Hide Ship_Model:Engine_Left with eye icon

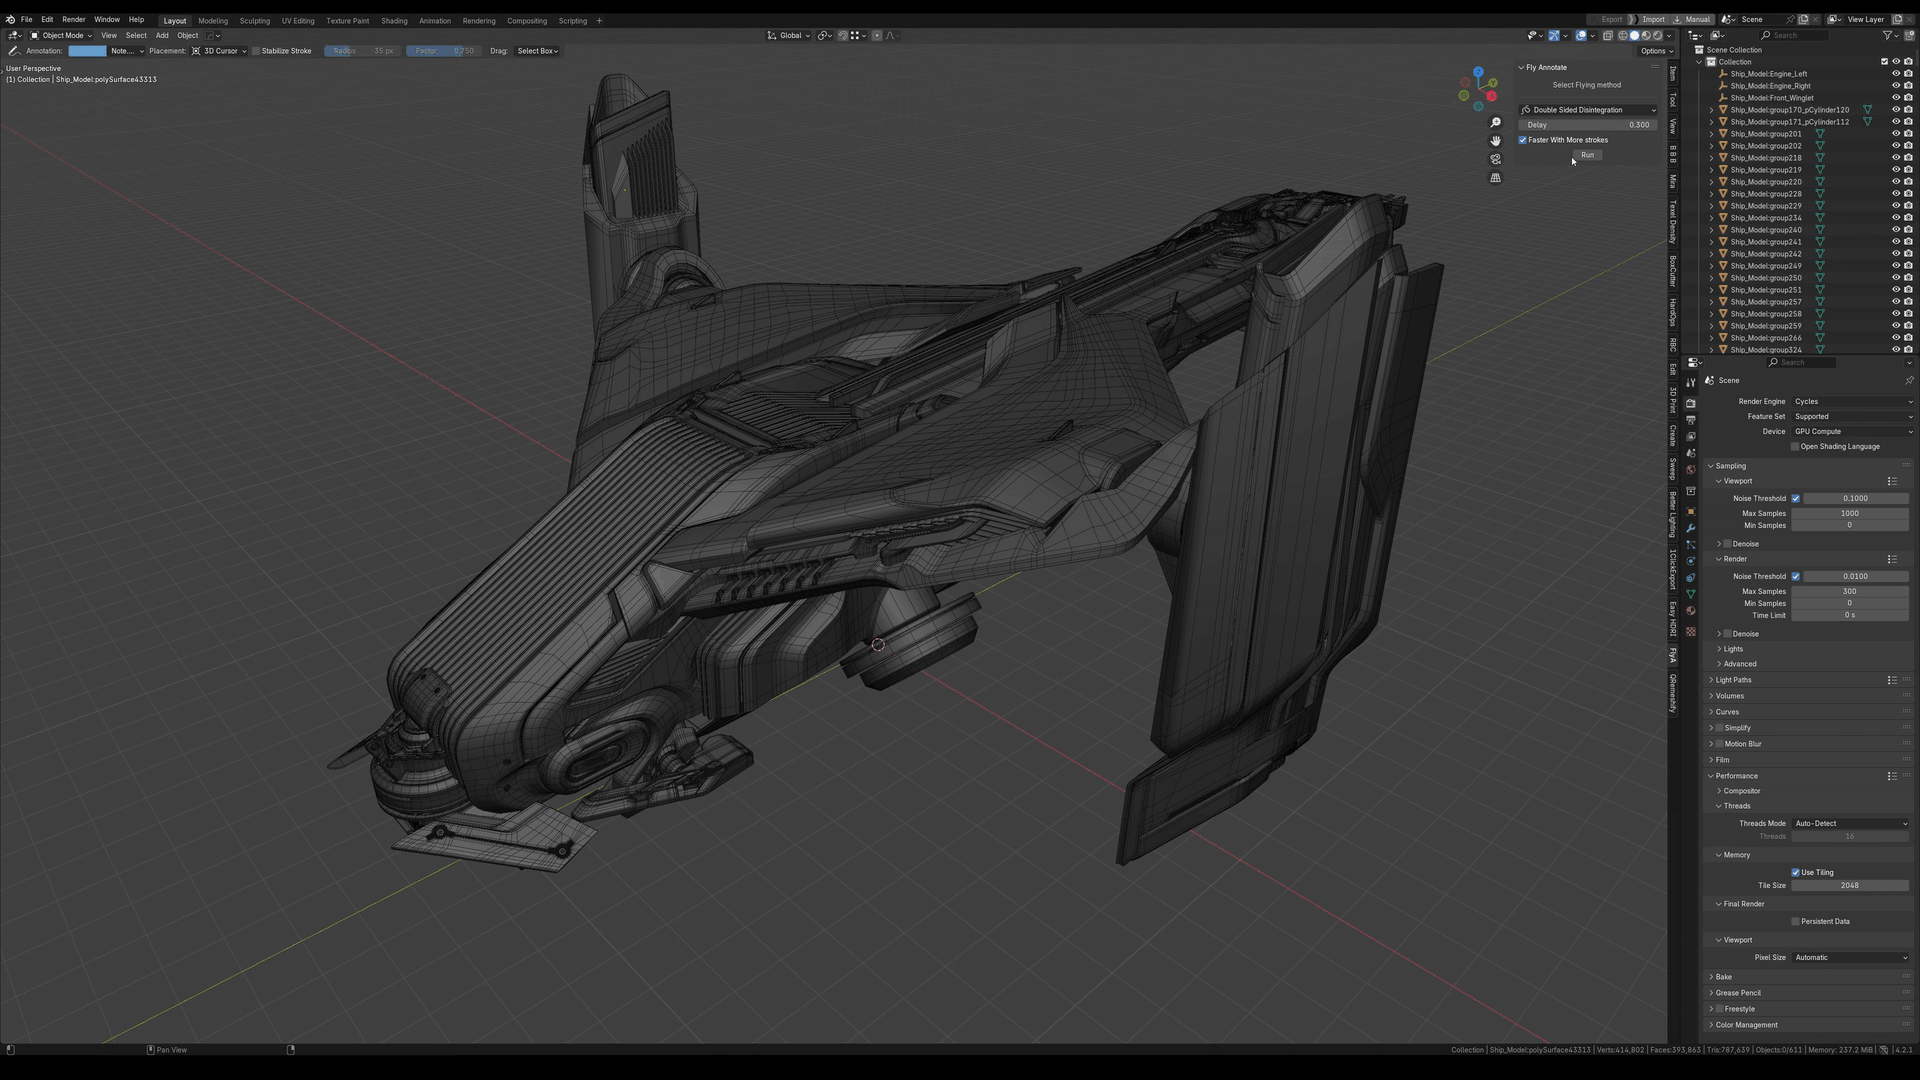click(1895, 74)
